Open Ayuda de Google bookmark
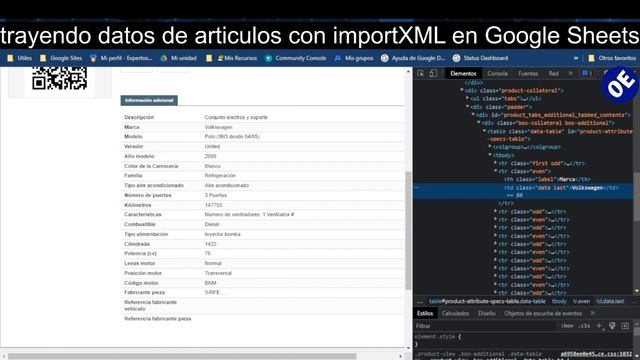The image size is (640, 360). point(413,58)
